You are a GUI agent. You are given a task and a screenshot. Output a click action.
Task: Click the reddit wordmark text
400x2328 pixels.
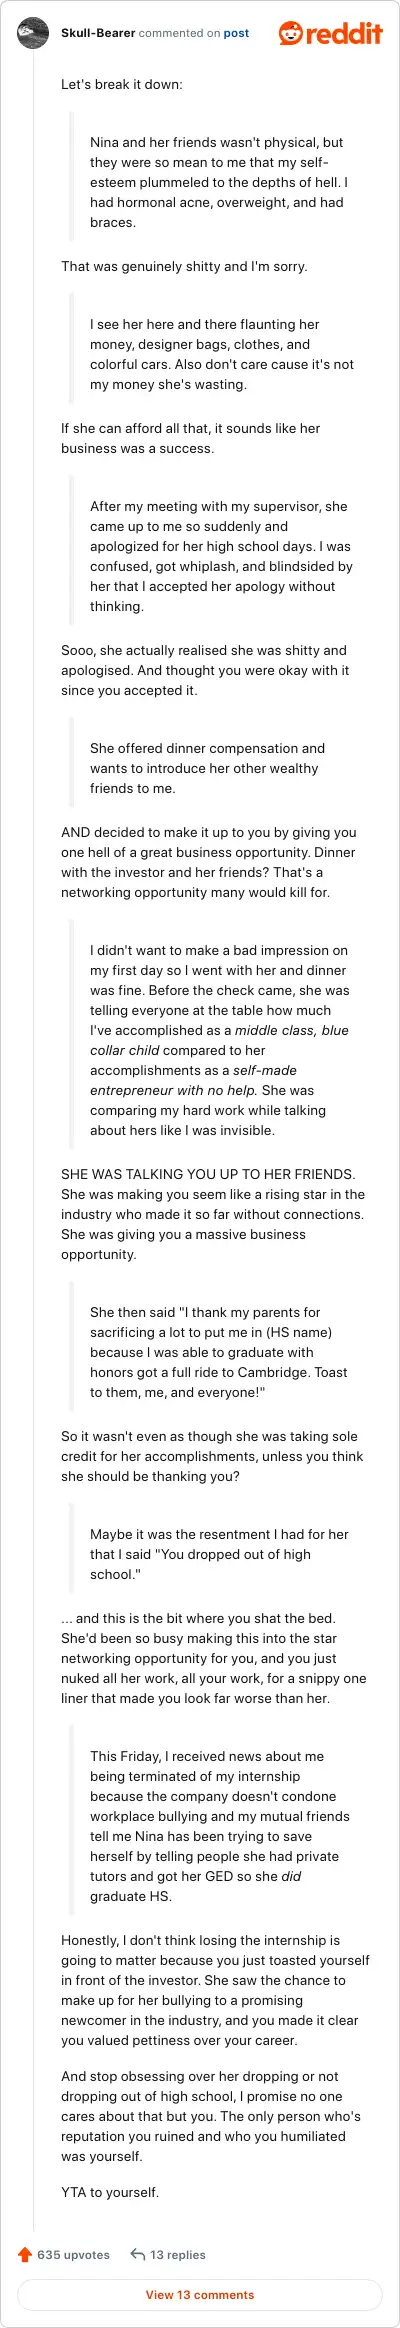click(345, 33)
